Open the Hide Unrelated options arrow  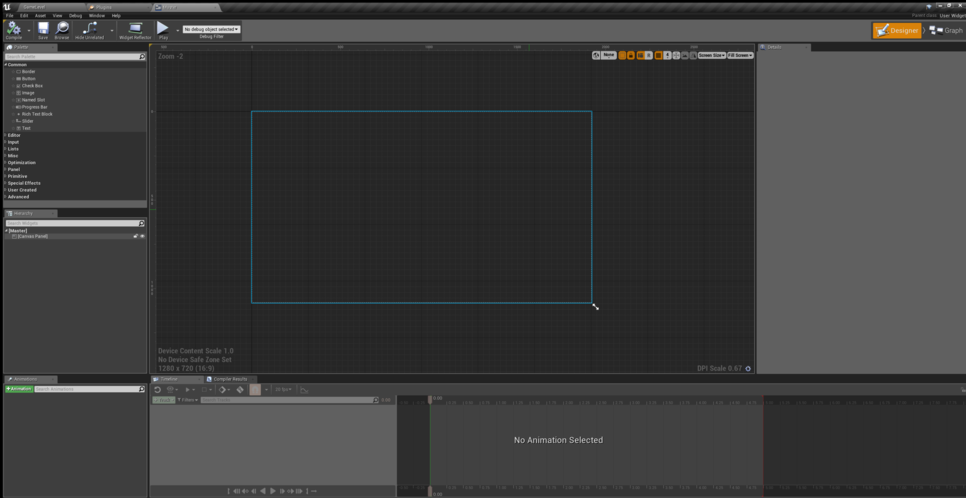tap(112, 30)
